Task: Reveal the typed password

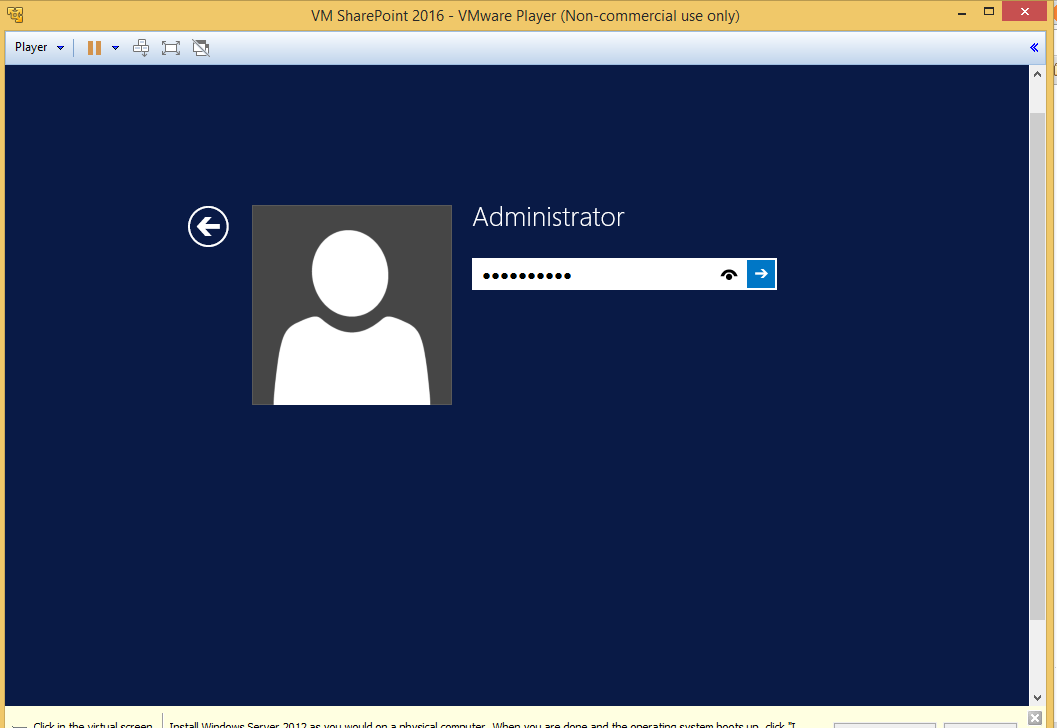Action: [x=729, y=274]
